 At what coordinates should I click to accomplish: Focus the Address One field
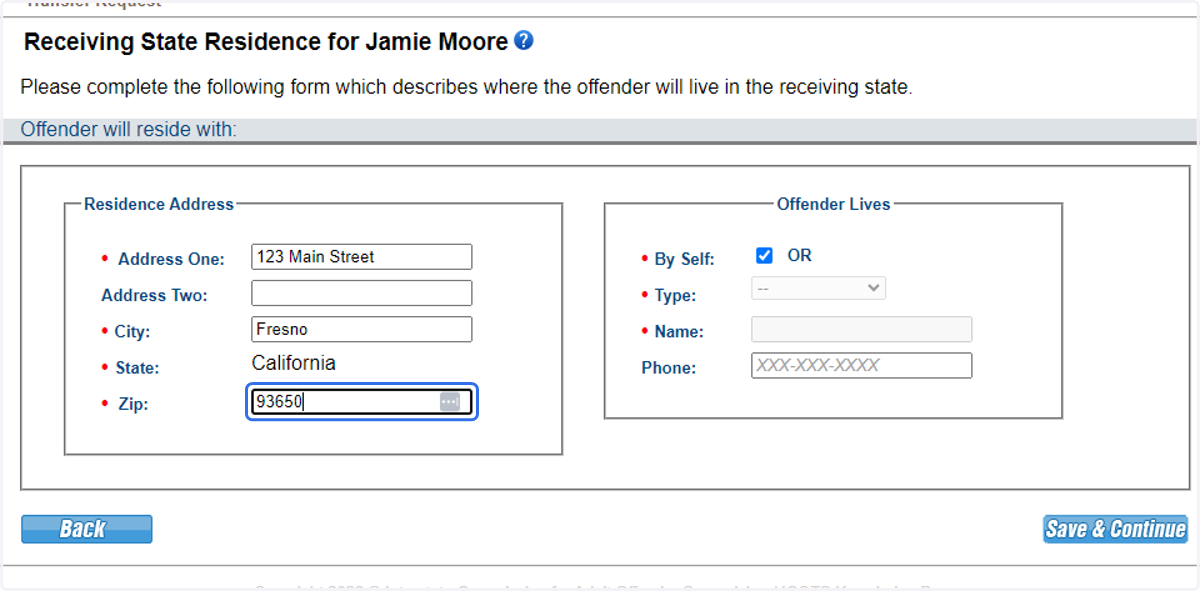coord(361,257)
